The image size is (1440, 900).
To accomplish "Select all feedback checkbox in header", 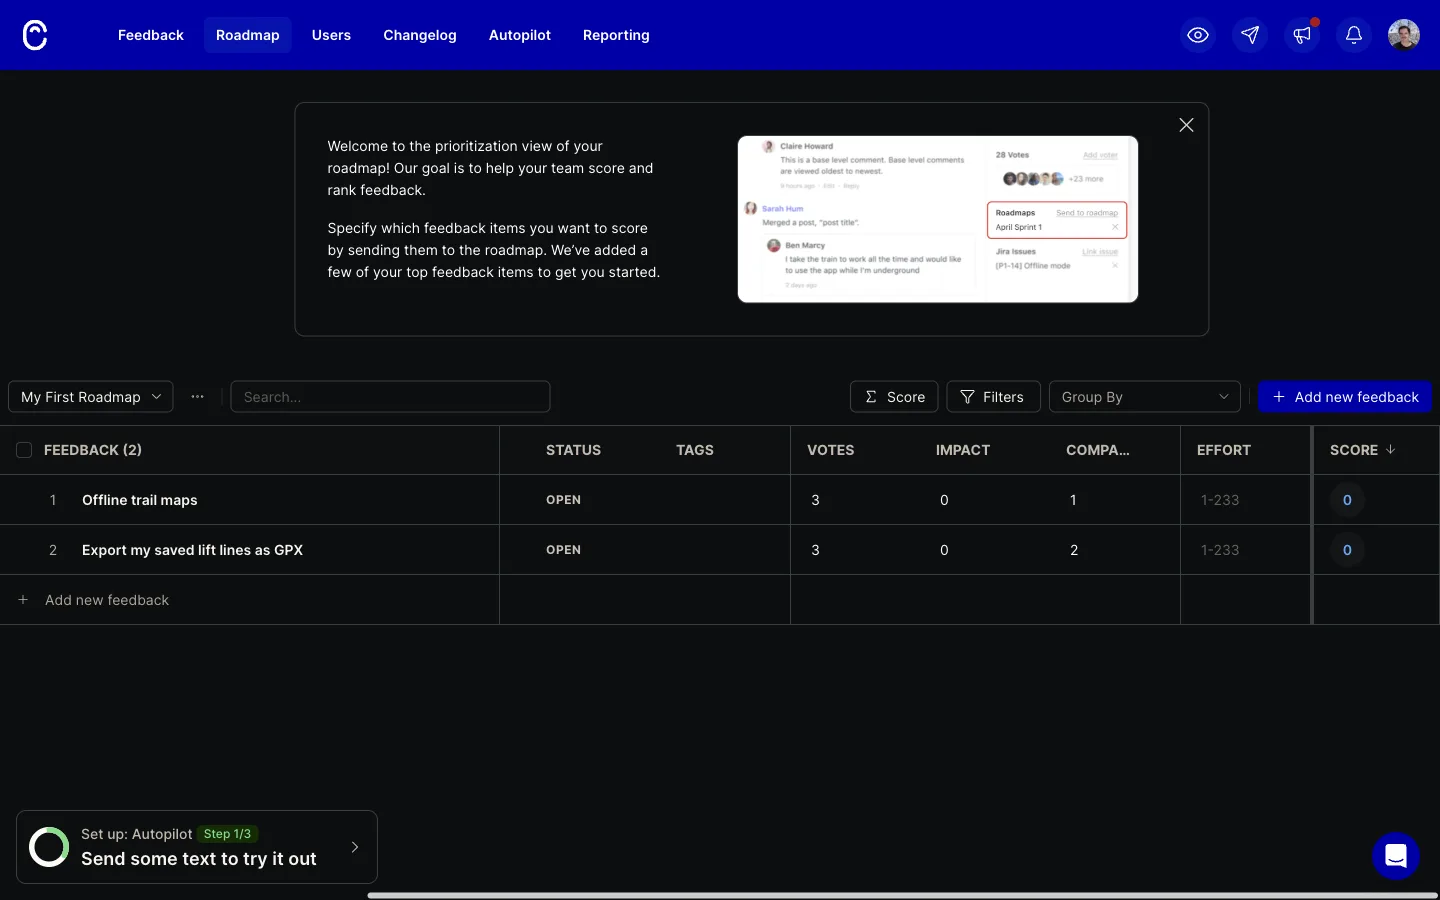I will point(24,450).
